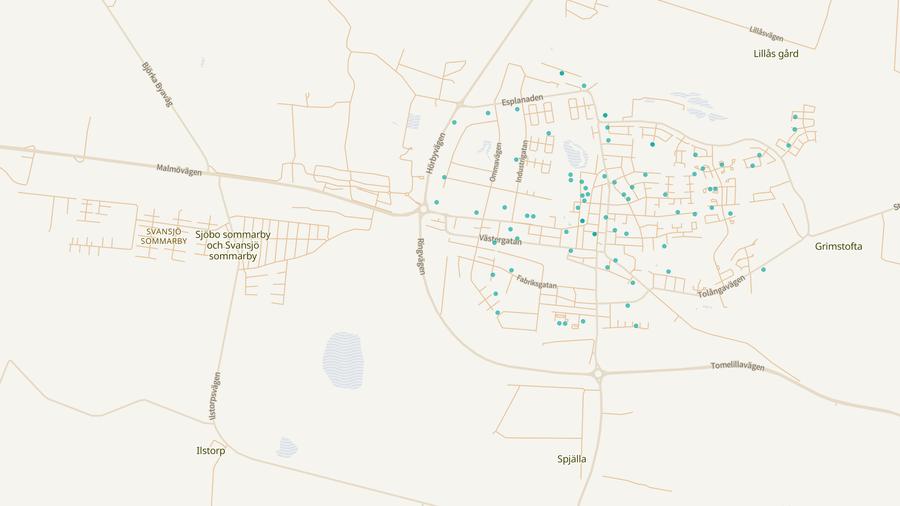
Task: Click the roundabout at Malmövägen and Ringvägen
Action: (424, 208)
